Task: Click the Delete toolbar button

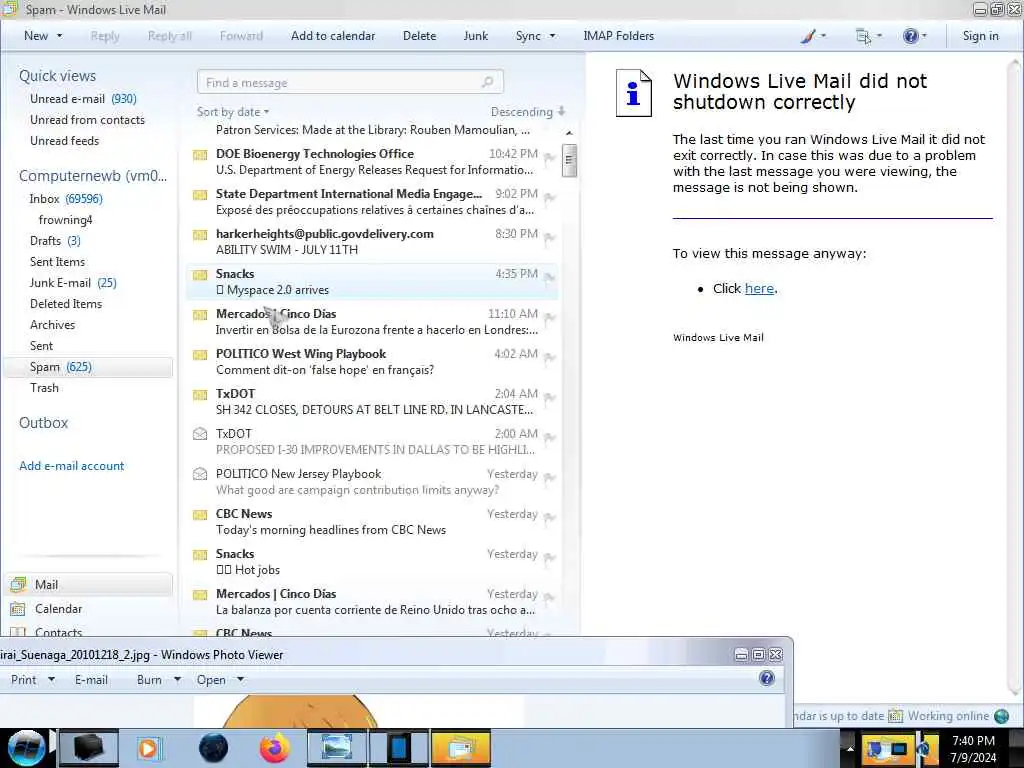Action: click(419, 36)
